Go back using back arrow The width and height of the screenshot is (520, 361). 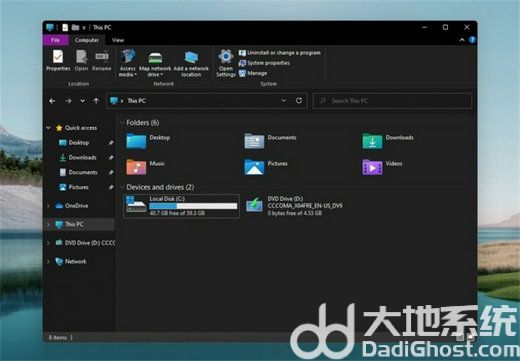pyautogui.click(x=52, y=101)
